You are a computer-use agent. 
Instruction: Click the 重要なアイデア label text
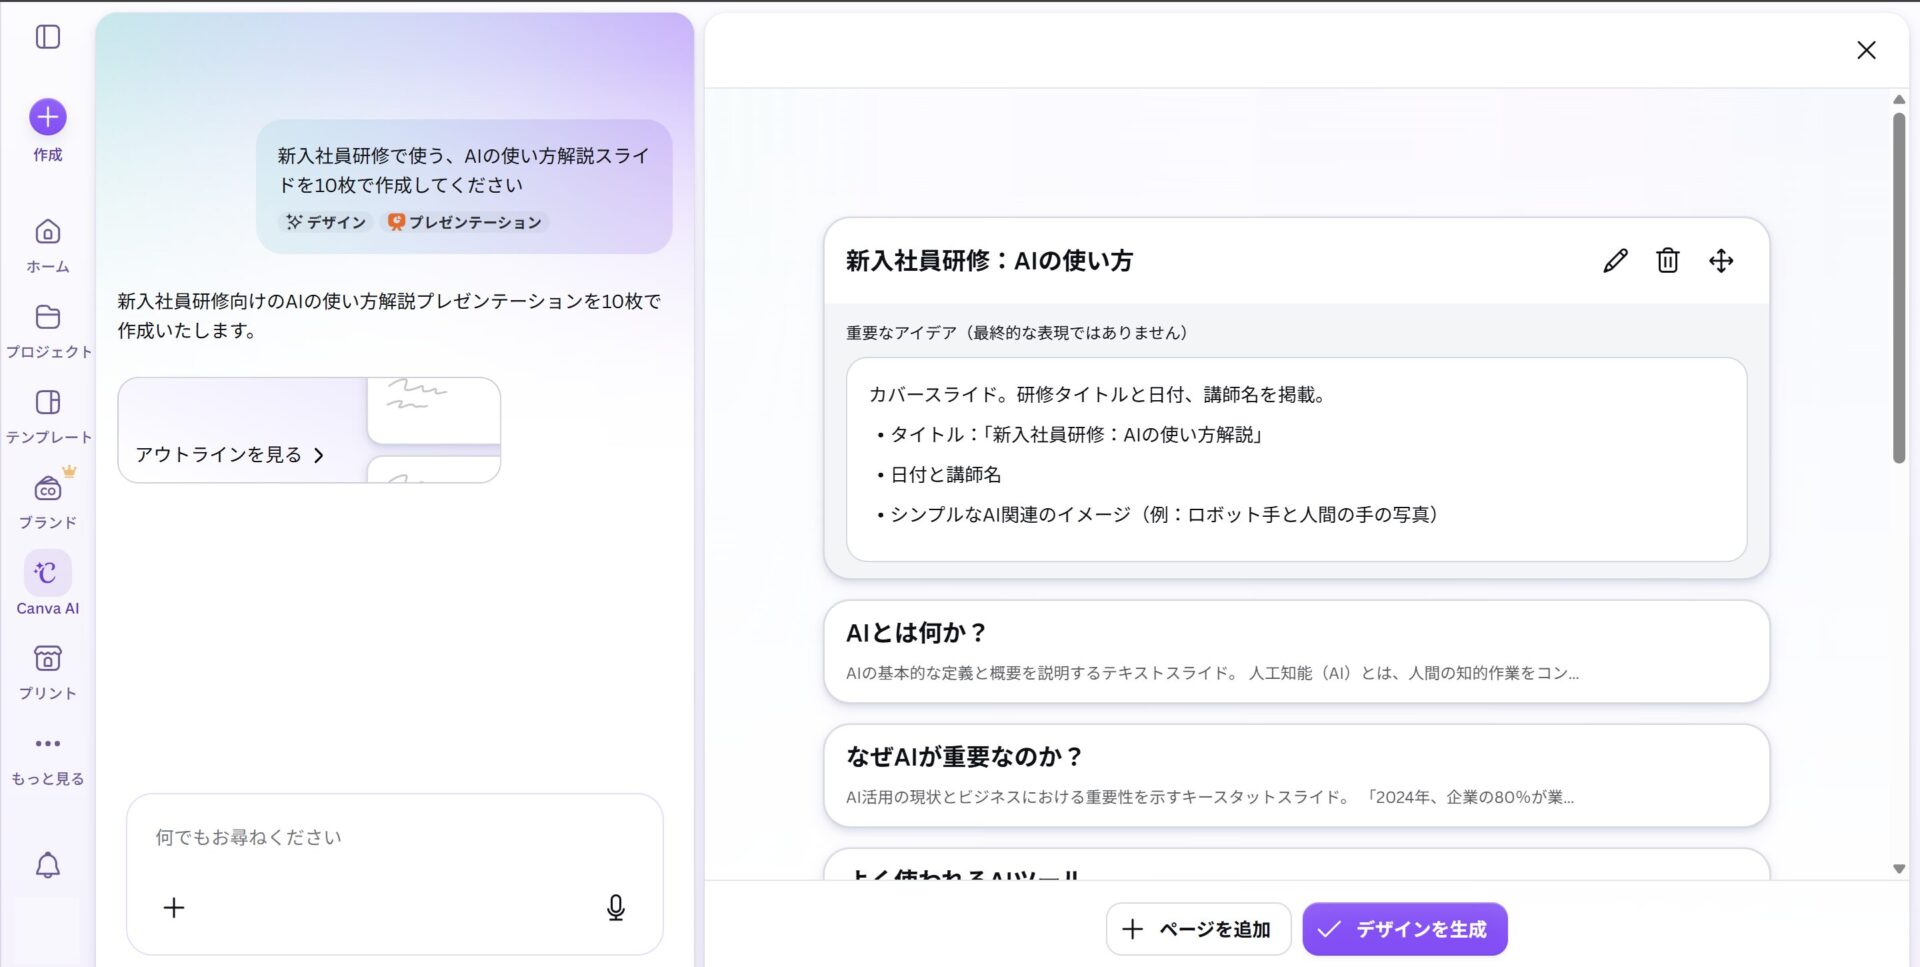(1017, 332)
